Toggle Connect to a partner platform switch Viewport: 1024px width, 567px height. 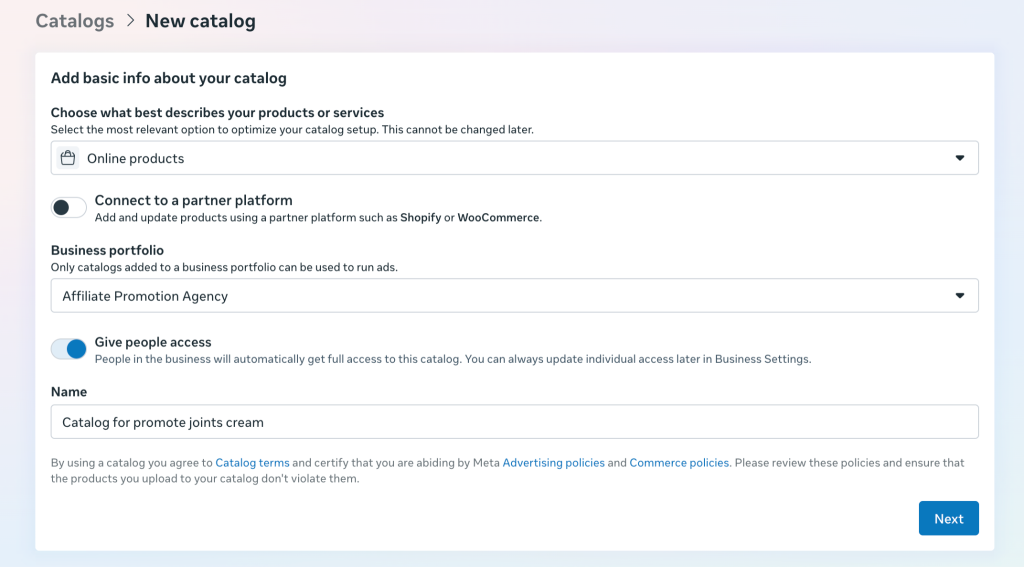point(69,208)
